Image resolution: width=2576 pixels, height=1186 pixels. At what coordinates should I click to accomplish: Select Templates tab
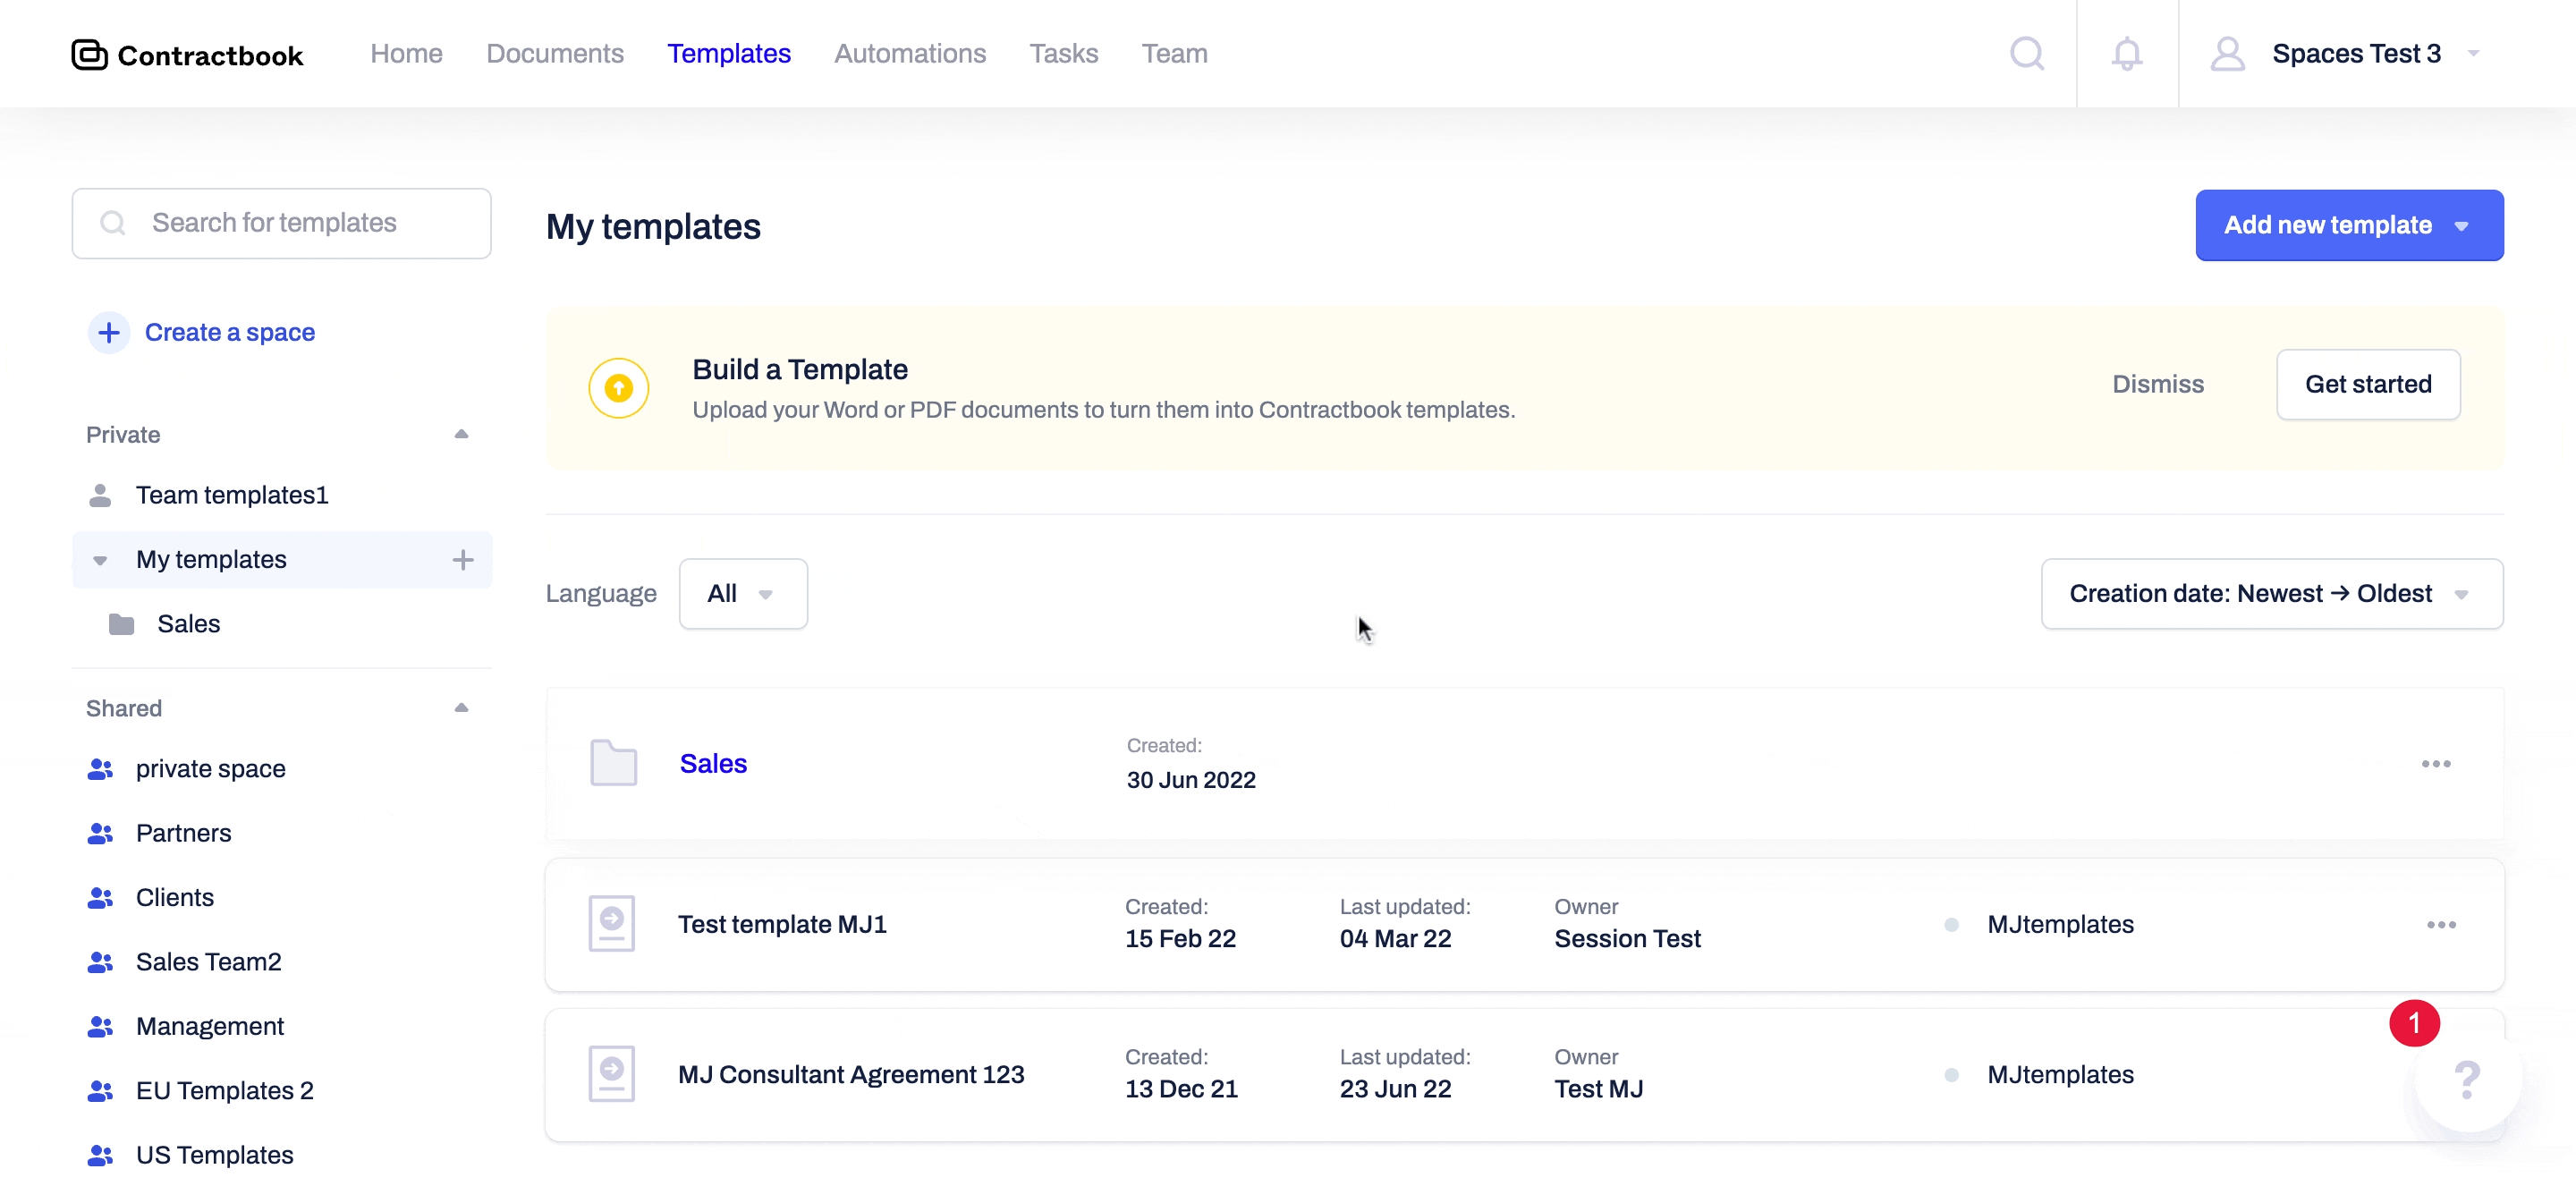point(729,54)
